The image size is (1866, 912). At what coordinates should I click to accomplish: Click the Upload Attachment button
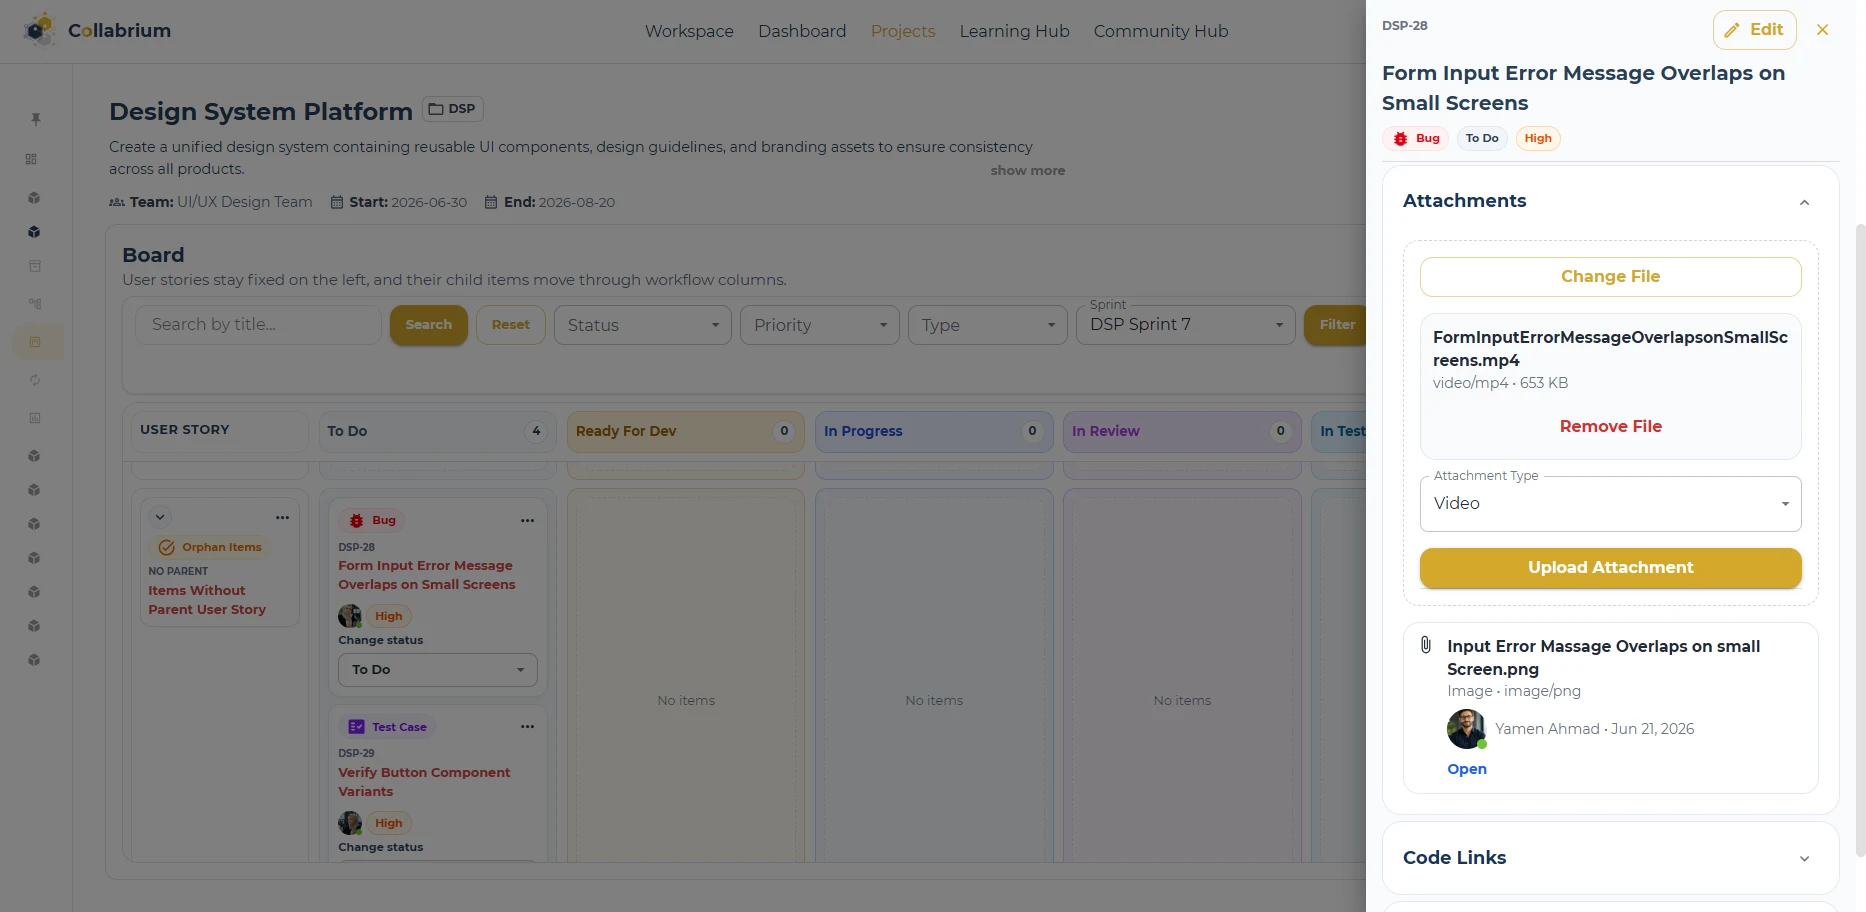tap(1610, 568)
